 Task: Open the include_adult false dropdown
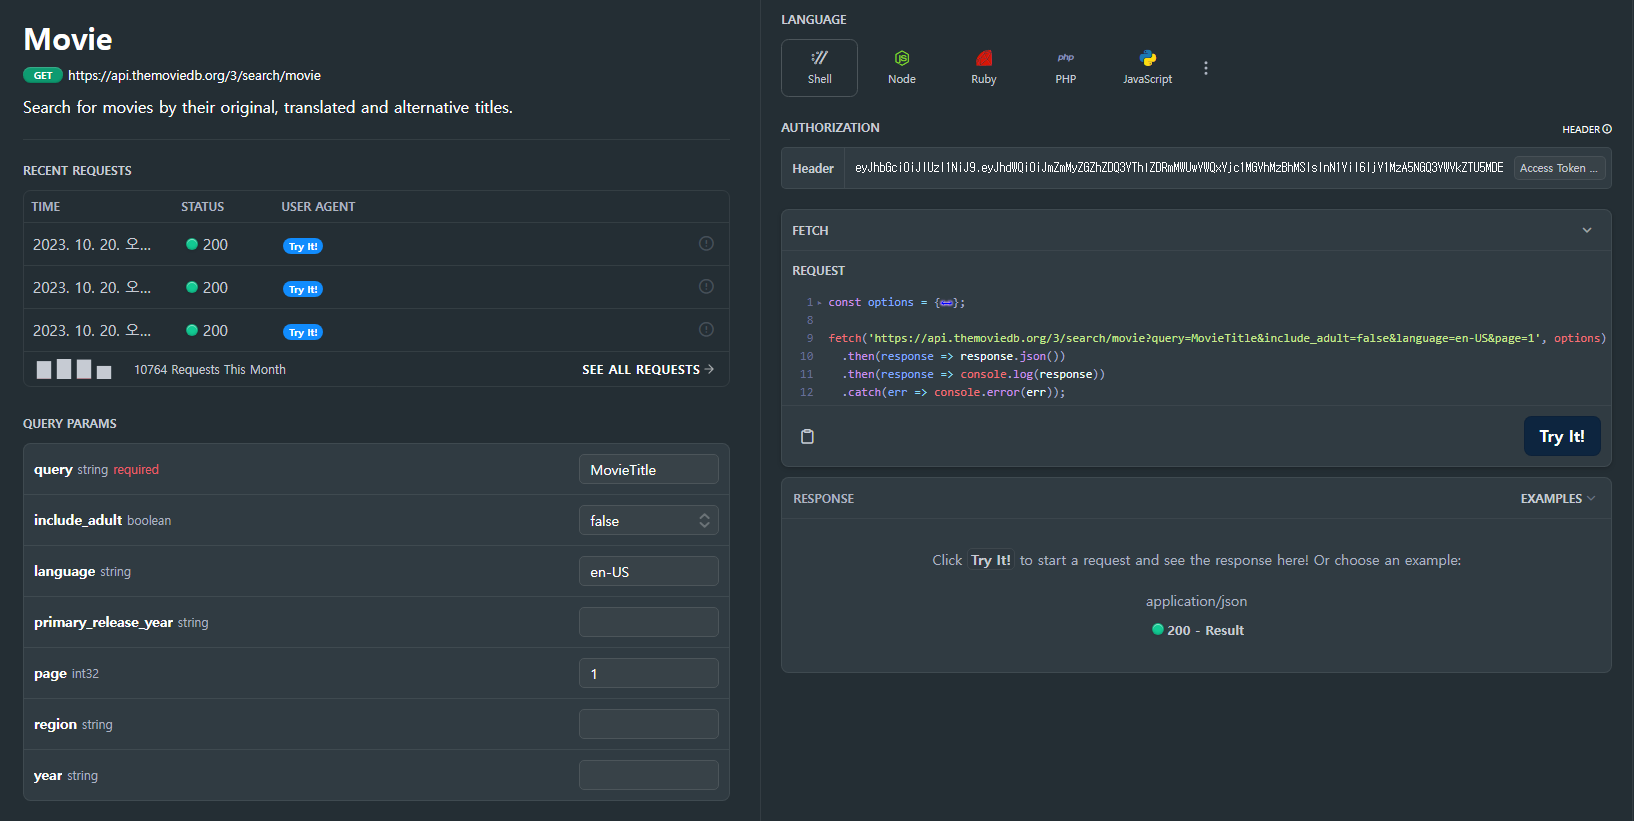pyautogui.click(x=649, y=520)
